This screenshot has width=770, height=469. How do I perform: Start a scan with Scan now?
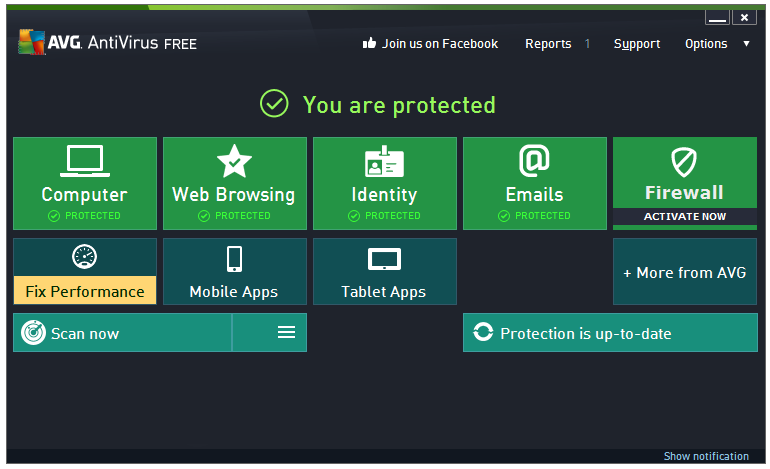(x=122, y=332)
